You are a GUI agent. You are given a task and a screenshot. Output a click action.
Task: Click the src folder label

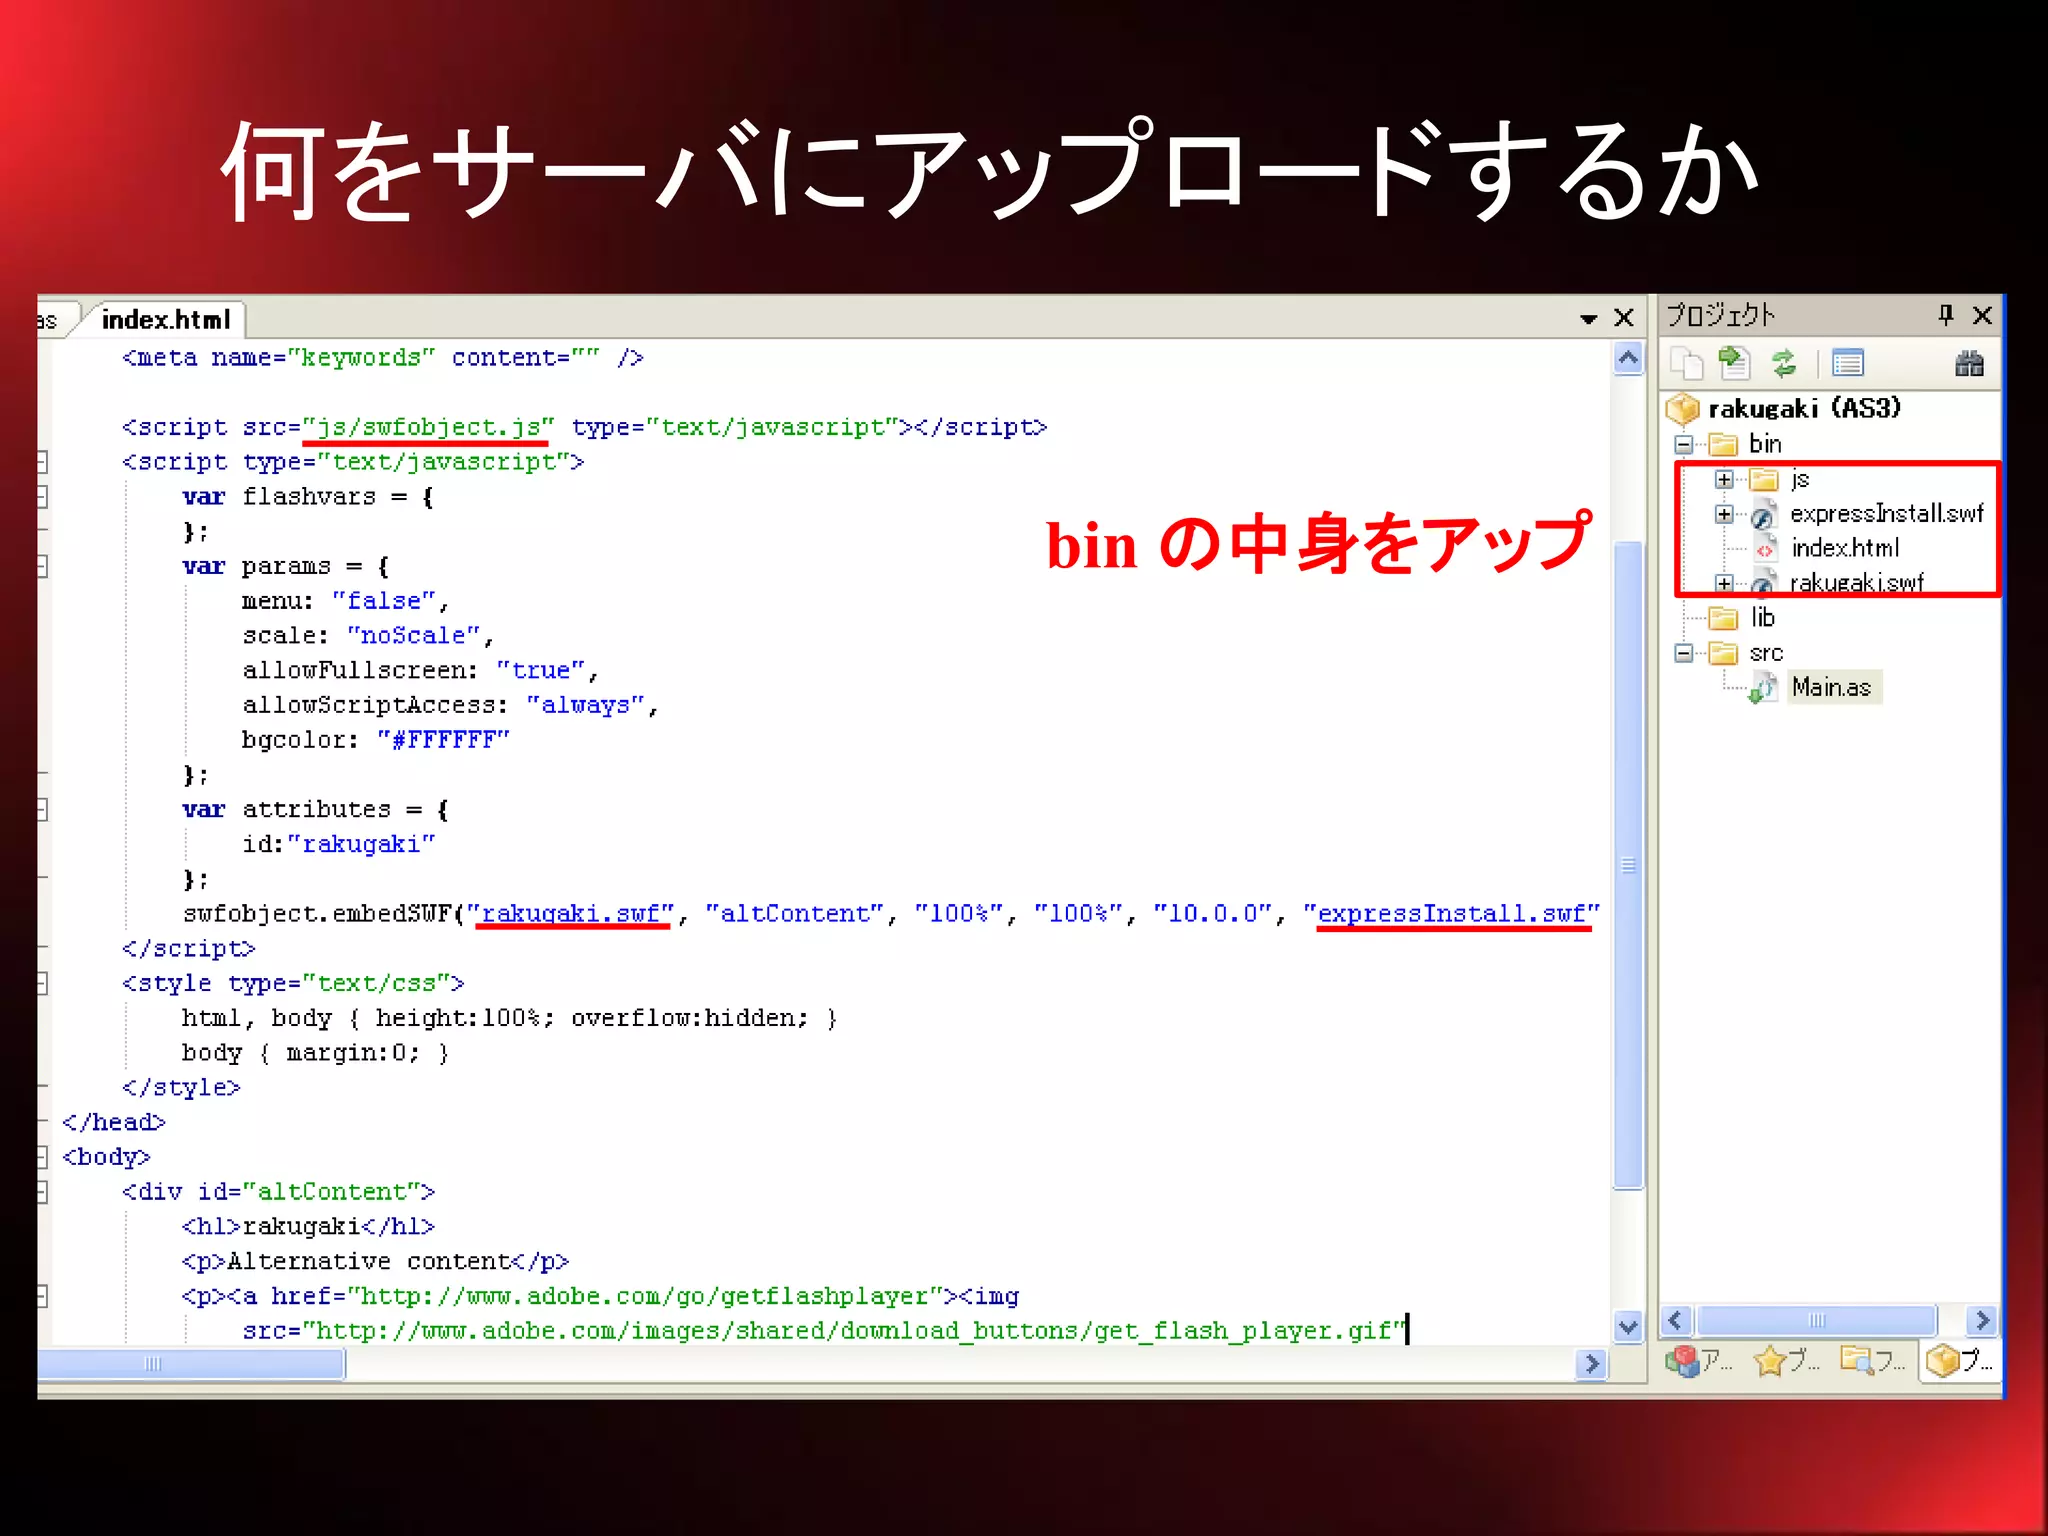click(1766, 653)
